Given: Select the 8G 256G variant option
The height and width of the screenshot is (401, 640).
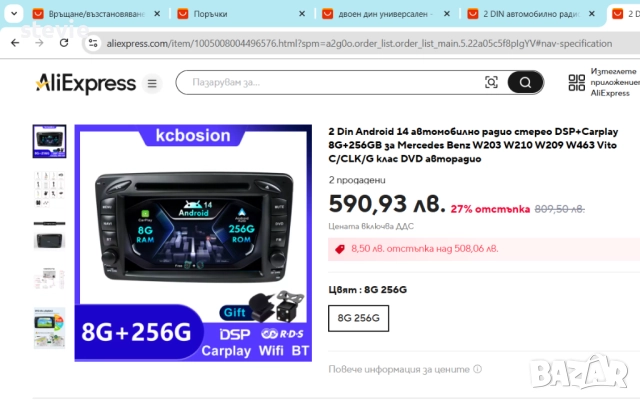Looking at the screenshot, I should [358, 318].
